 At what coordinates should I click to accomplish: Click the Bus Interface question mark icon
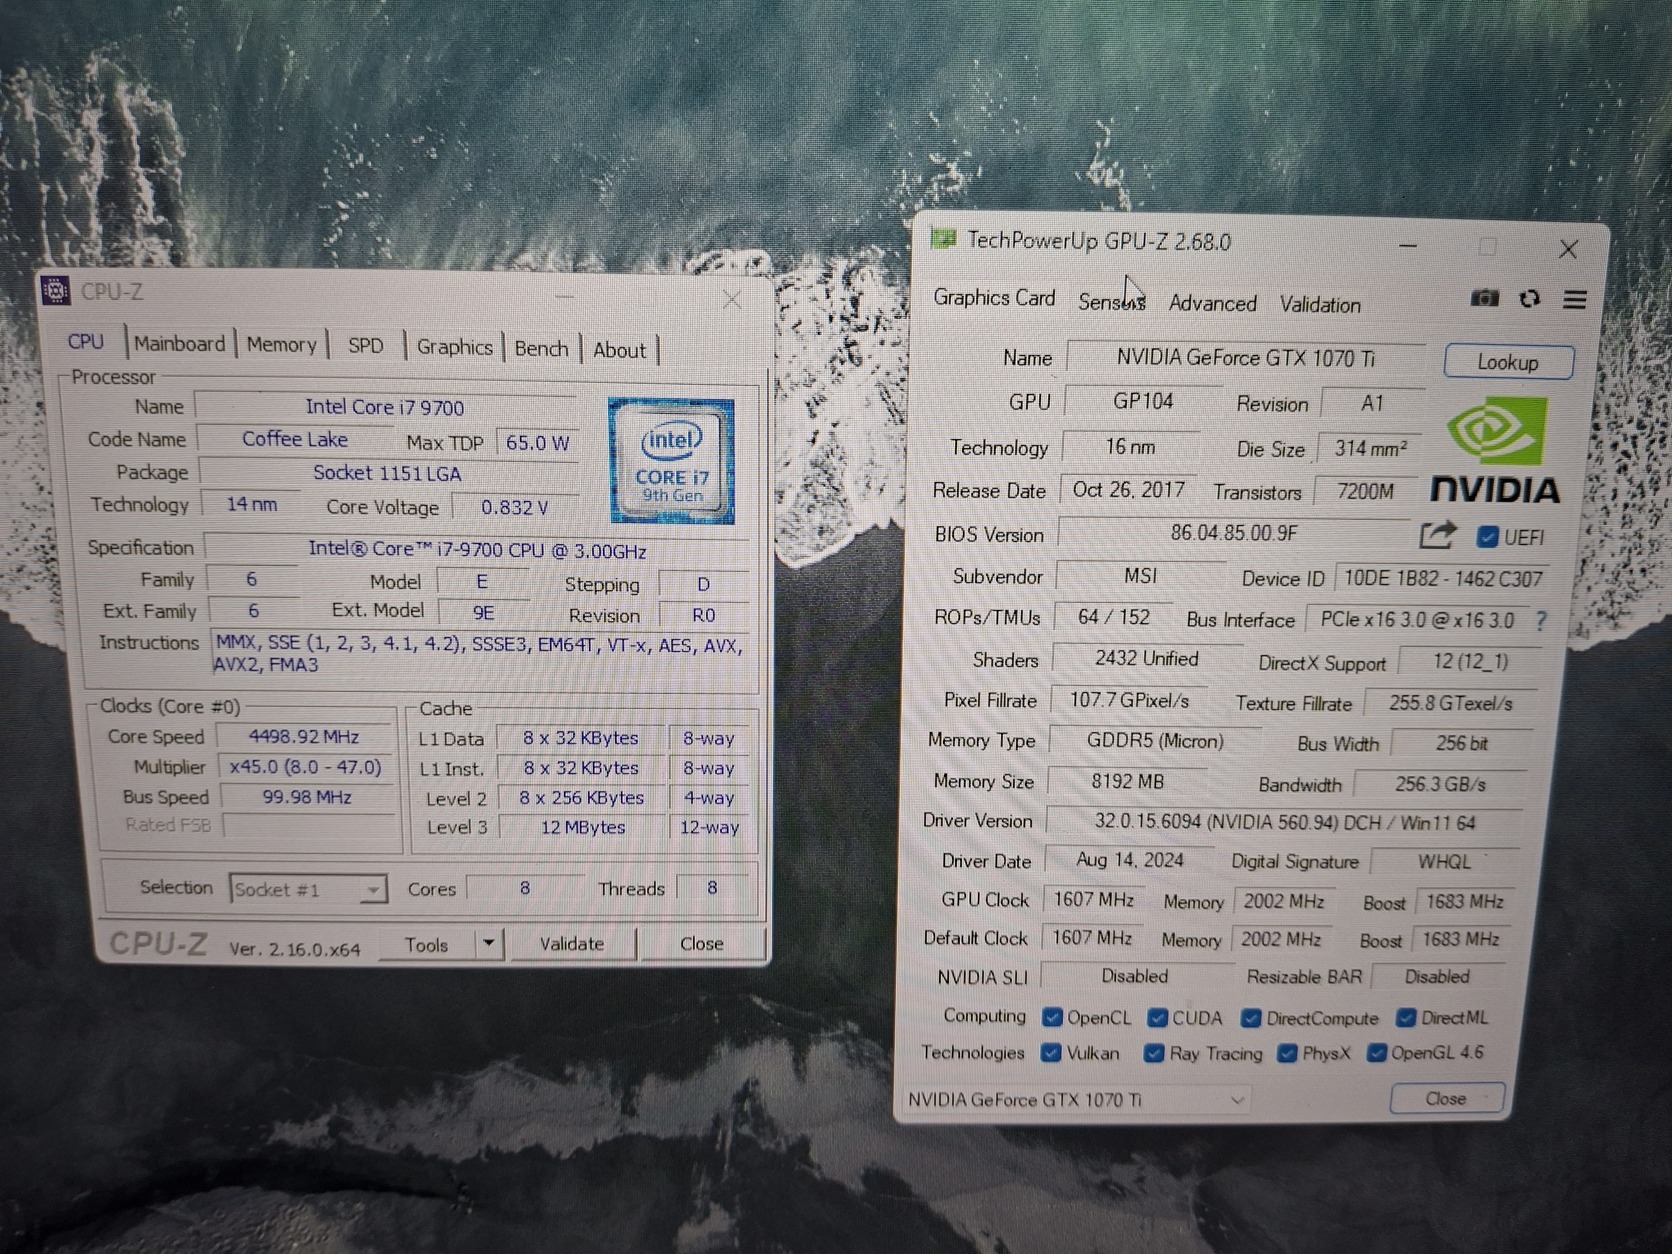[1541, 621]
